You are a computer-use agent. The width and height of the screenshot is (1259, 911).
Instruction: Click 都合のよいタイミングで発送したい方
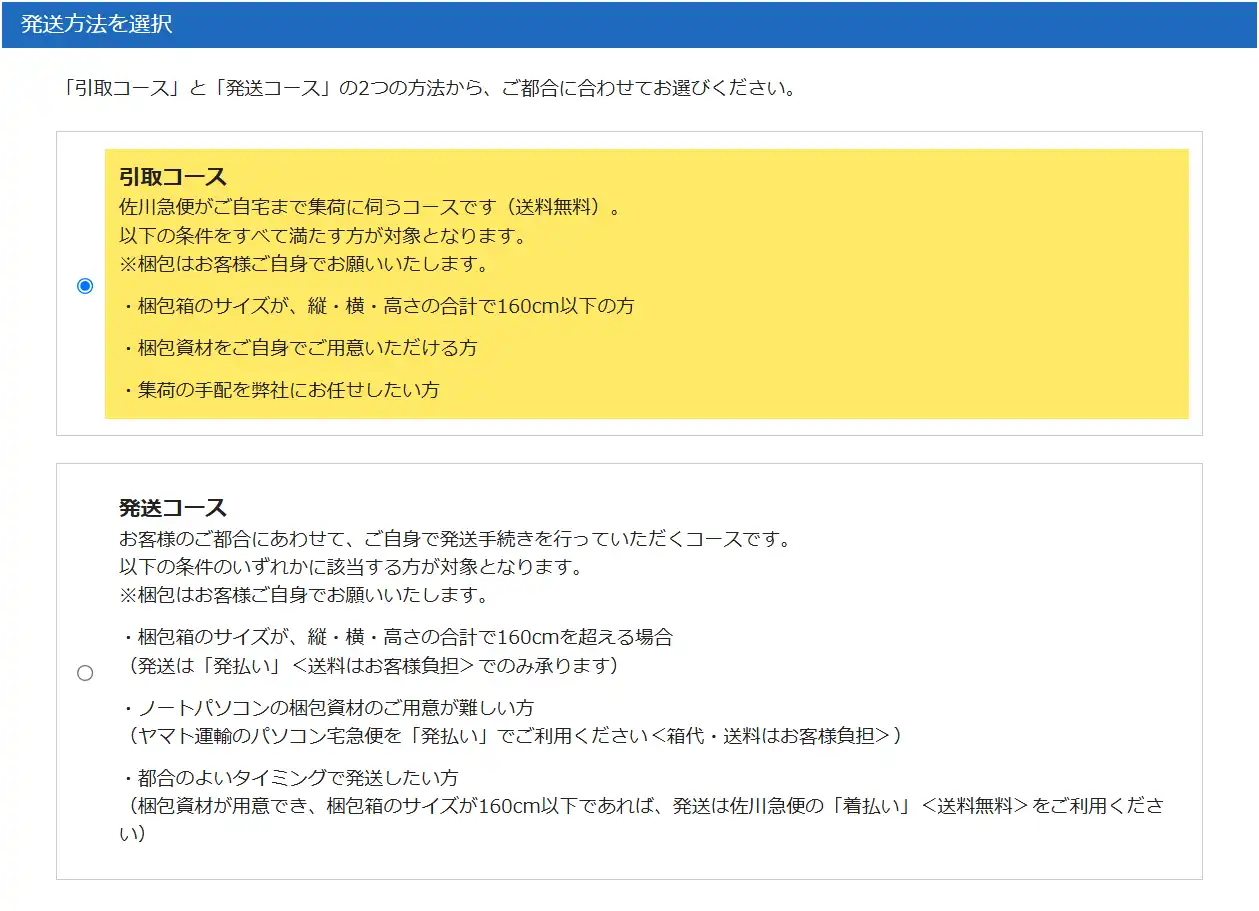[x=289, y=778]
